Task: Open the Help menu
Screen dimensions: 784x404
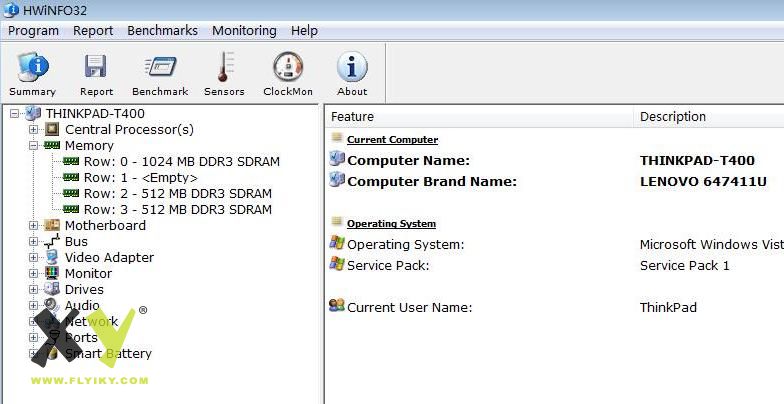Action: point(304,31)
